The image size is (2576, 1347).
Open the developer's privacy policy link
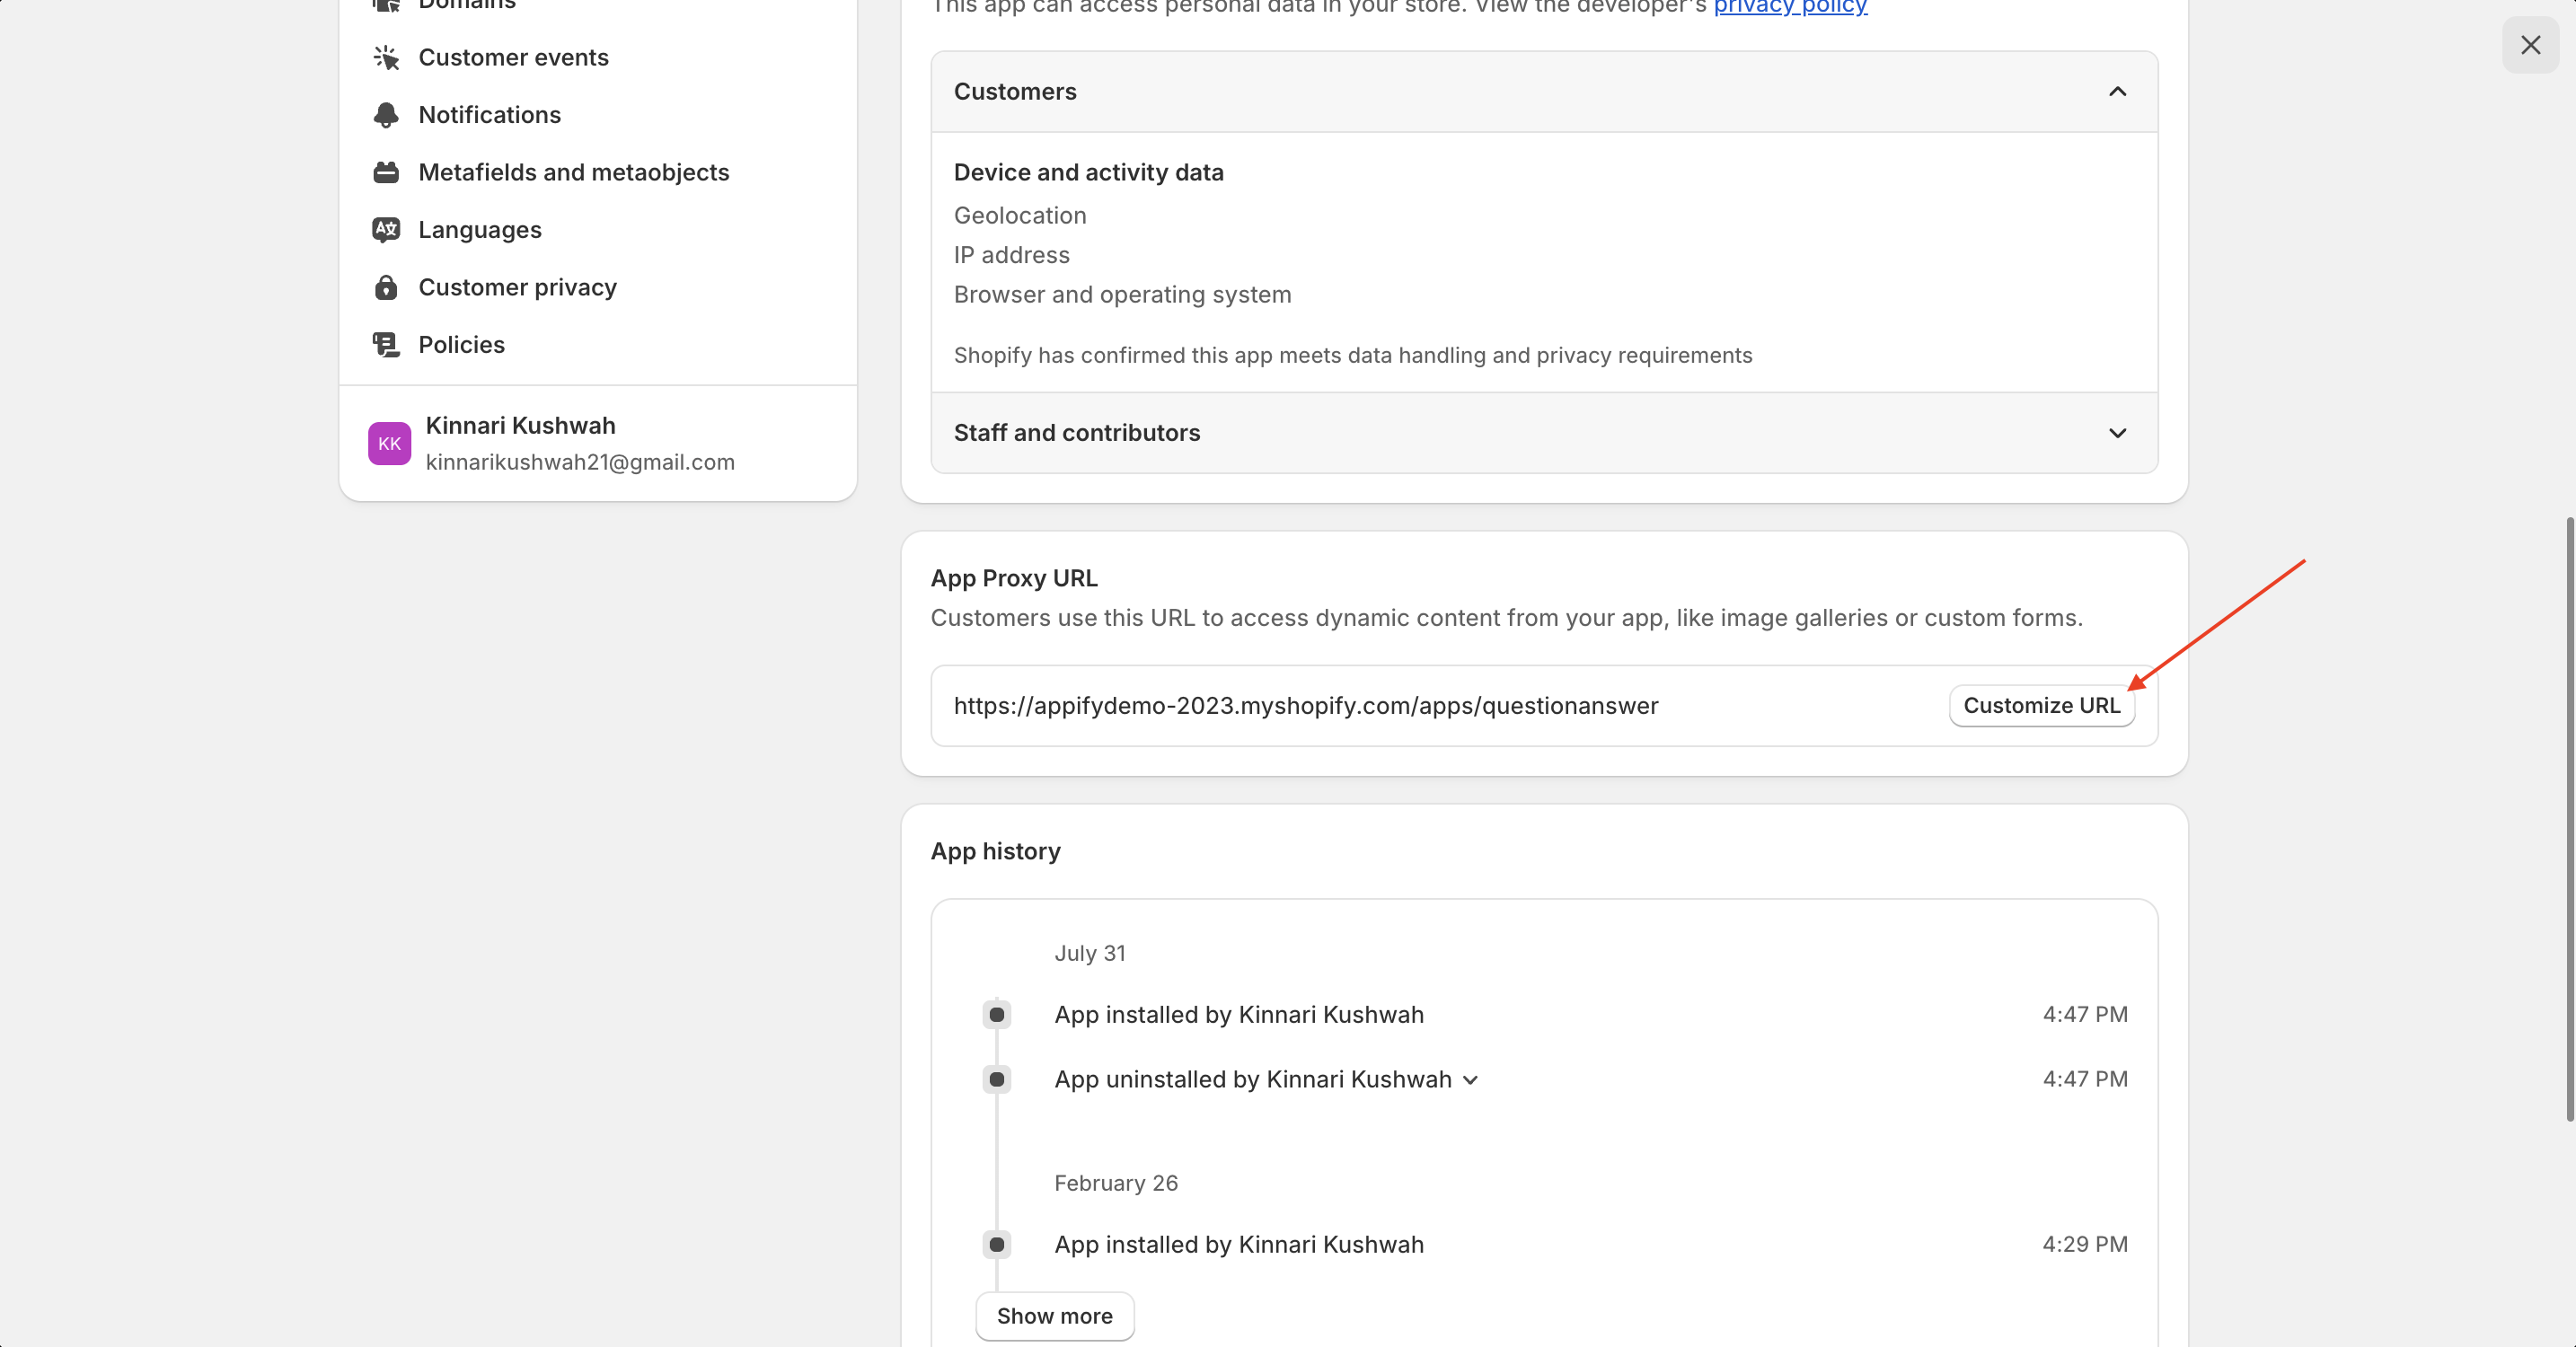[1790, 8]
